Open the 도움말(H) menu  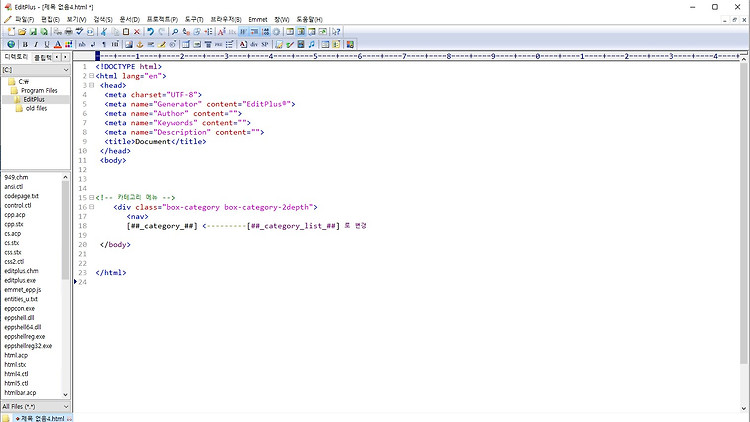click(309, 19)
